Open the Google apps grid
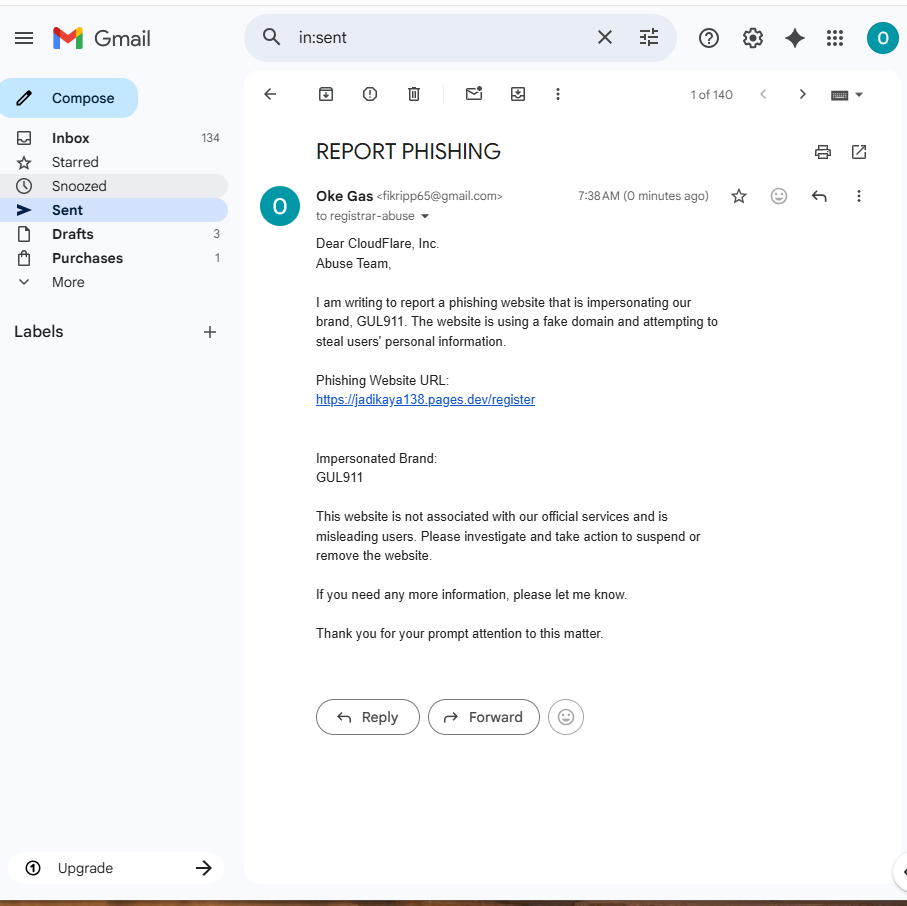907x906 pixels. (x=835, y=38)
